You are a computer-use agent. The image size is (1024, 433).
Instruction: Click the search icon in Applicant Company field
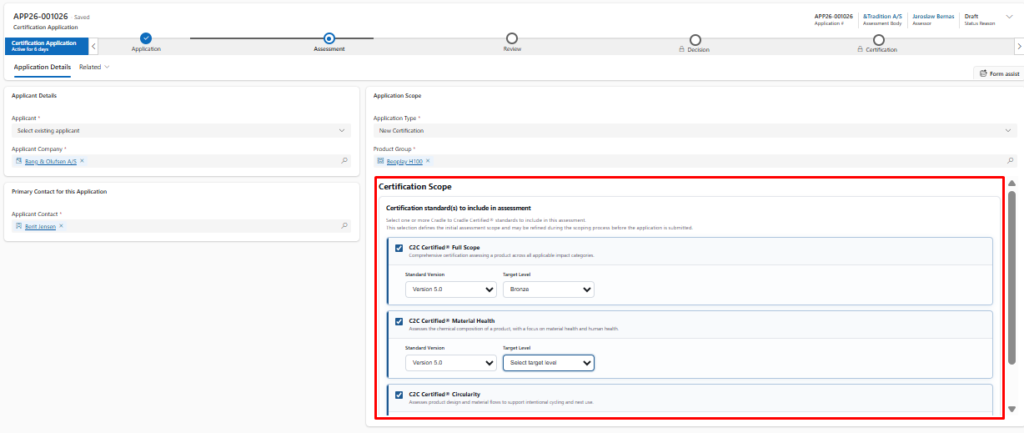tap(344, 160)
